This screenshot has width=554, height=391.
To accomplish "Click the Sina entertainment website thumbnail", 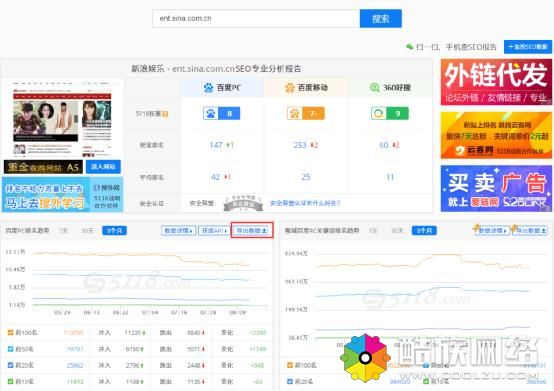I will (62, 119).
